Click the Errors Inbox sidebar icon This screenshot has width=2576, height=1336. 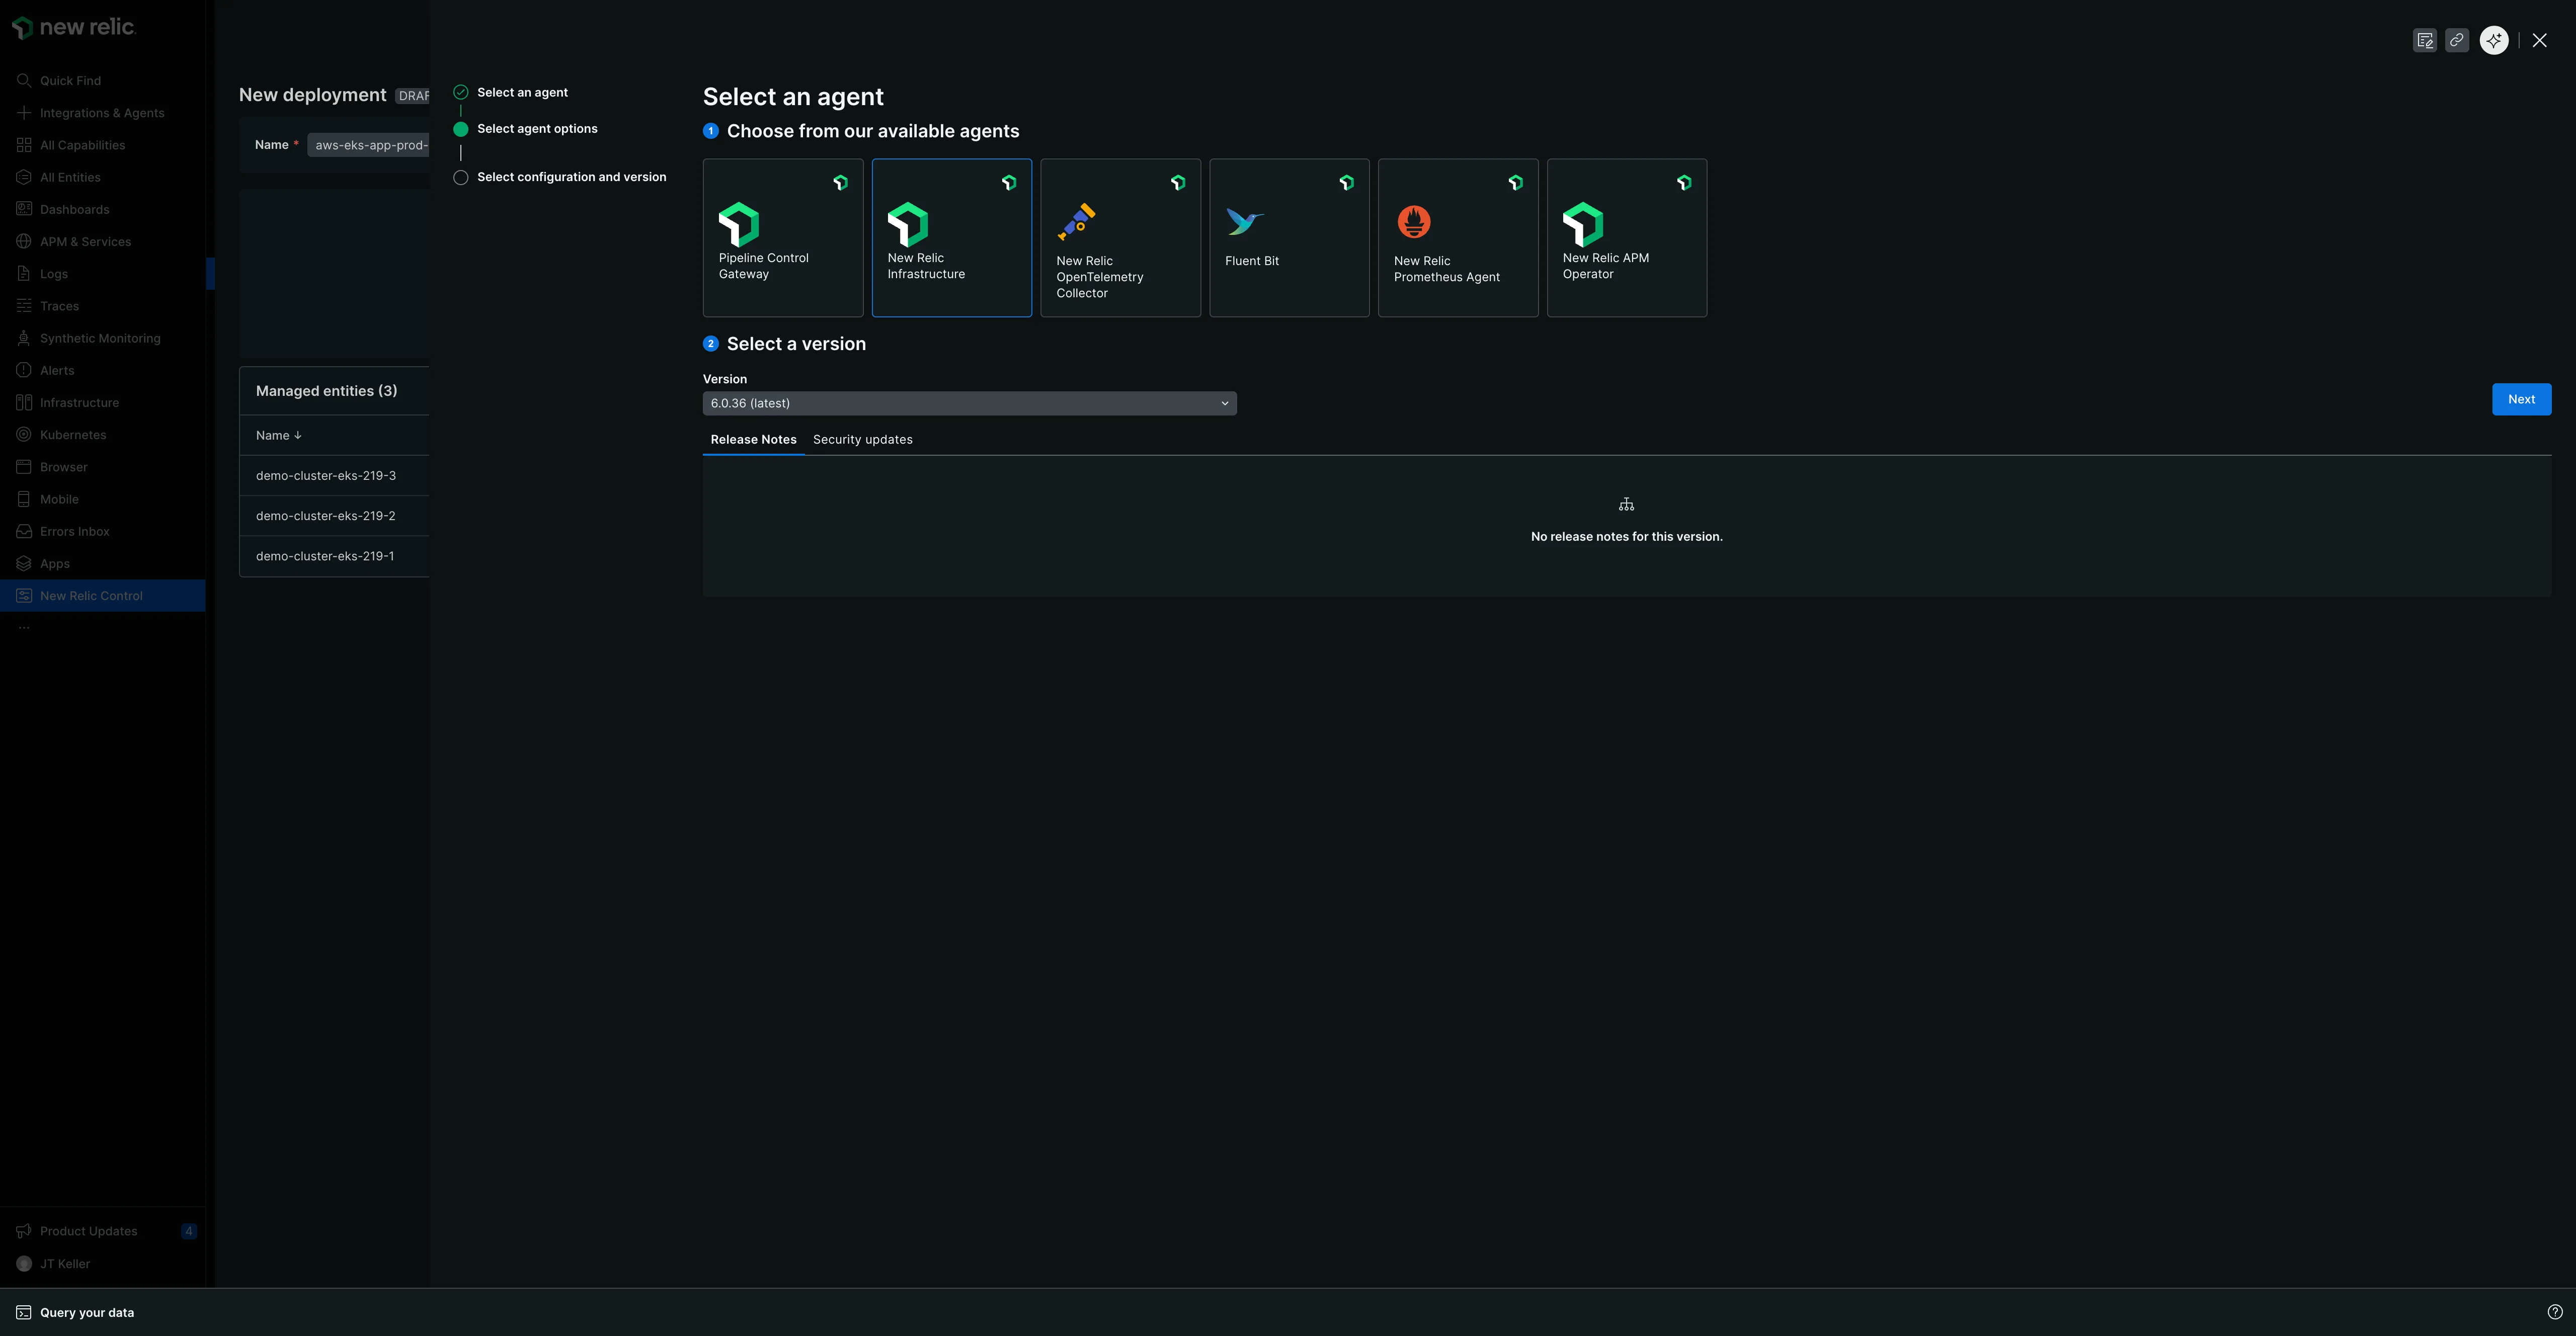coord(24,531)
